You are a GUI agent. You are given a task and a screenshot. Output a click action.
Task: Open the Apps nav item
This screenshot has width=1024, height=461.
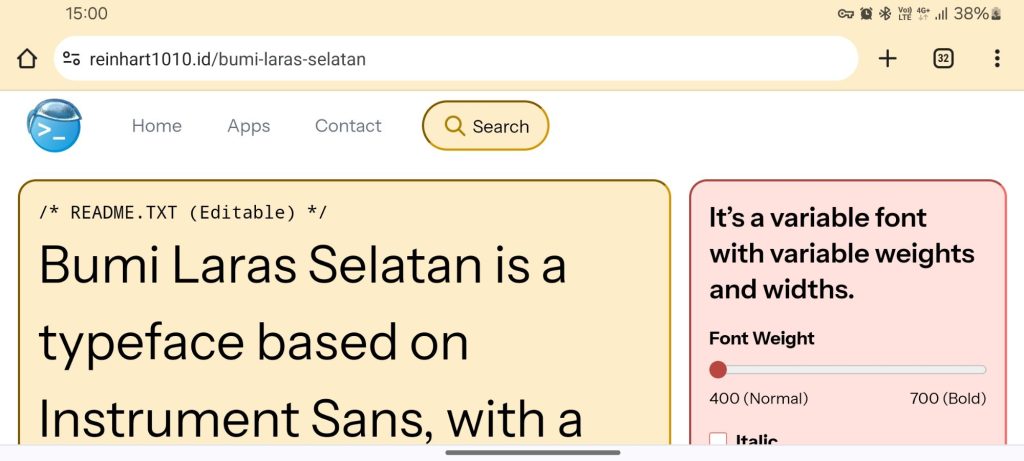pos(248,126)
